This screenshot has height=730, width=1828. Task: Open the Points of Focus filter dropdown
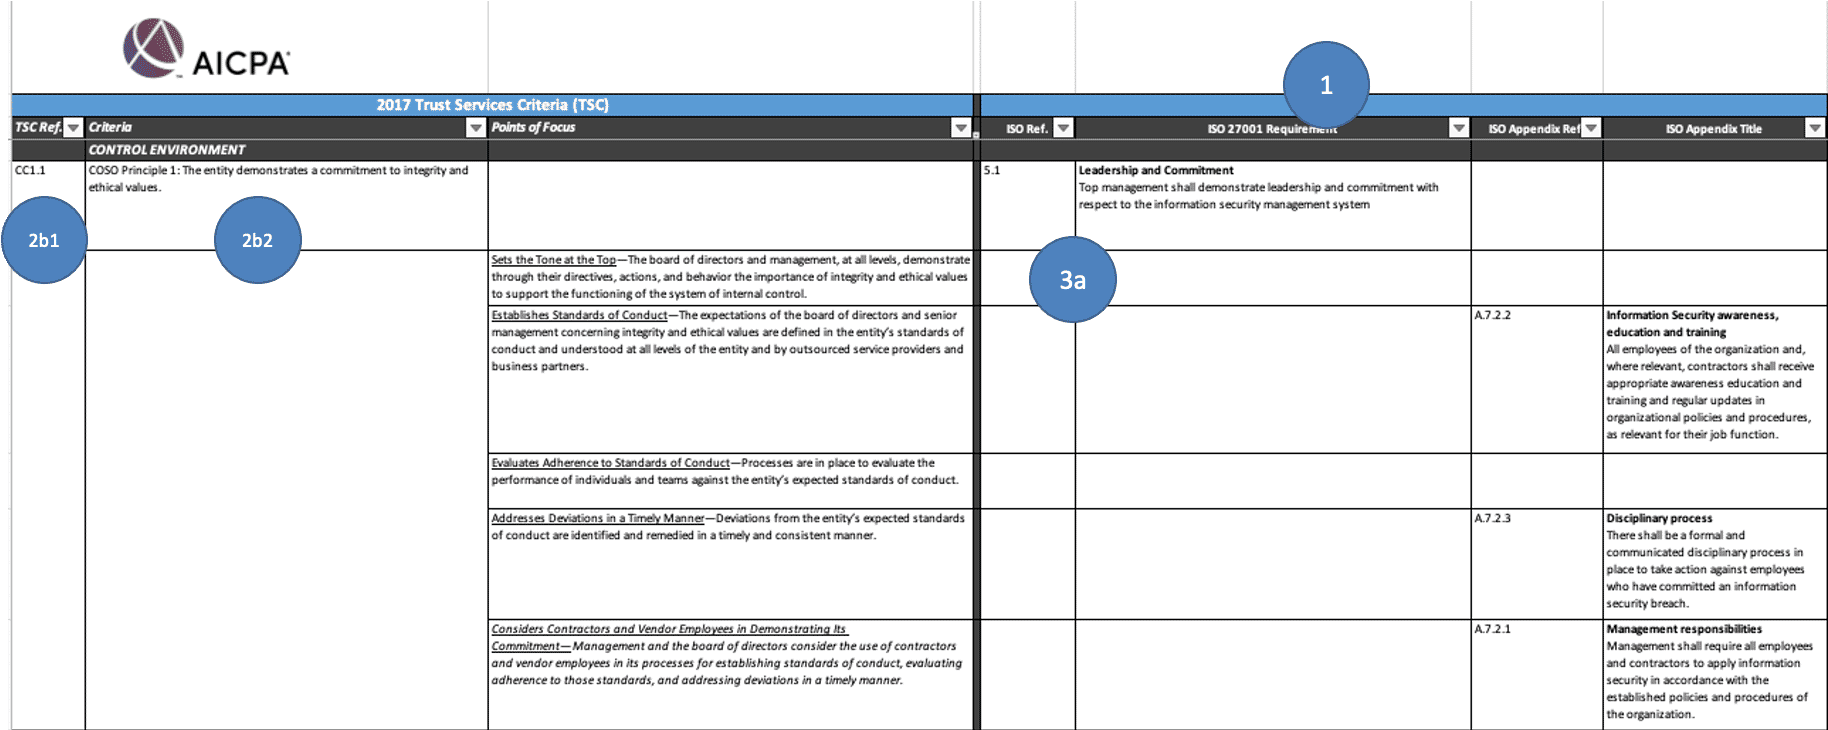click(961, 128)
